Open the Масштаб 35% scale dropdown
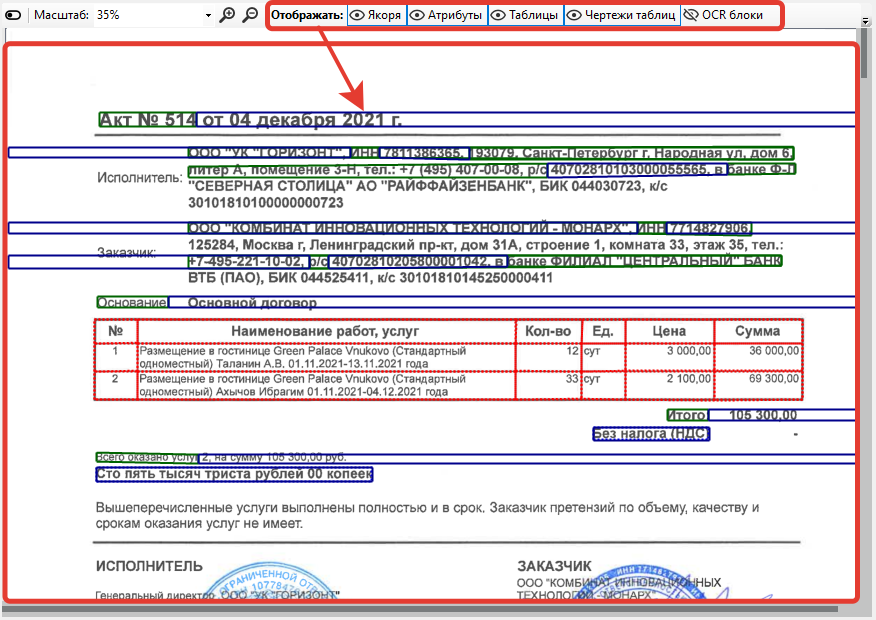Viewport: 876px width, 620px height. pyautogui.click(x=209, y=16)
